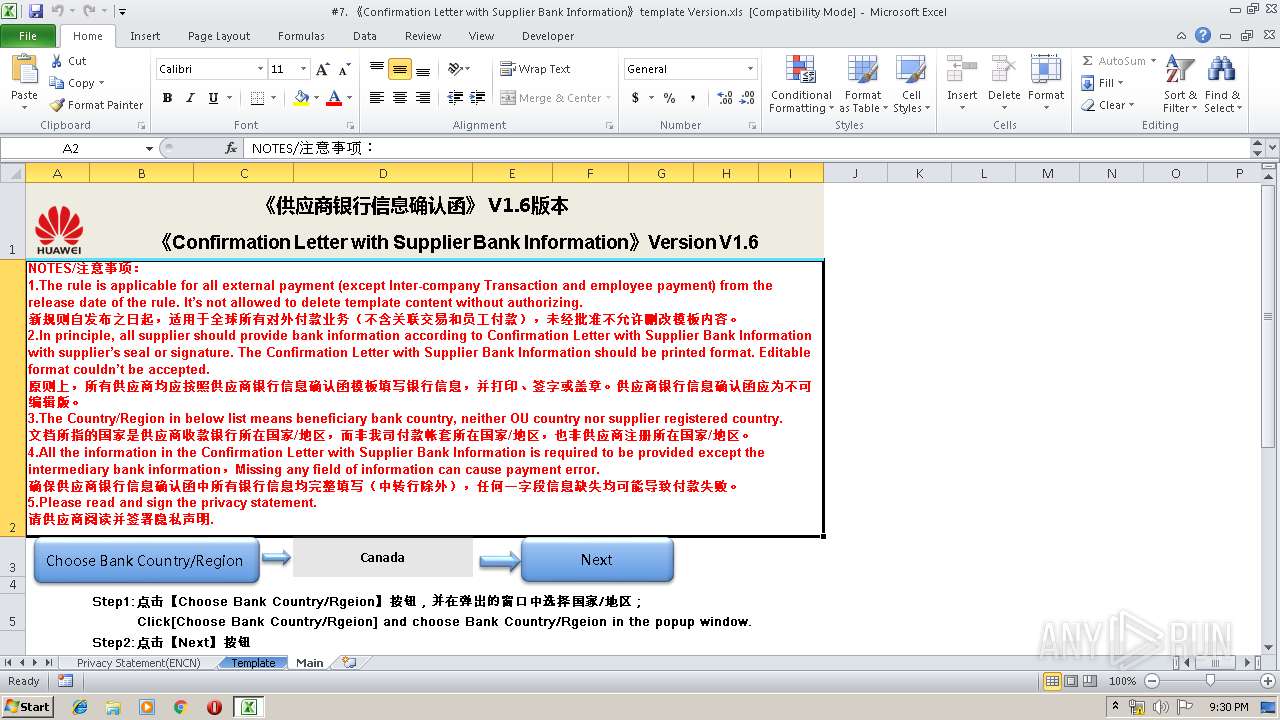
Task: Click the Bottom Align icon
Action: [423, 69]
